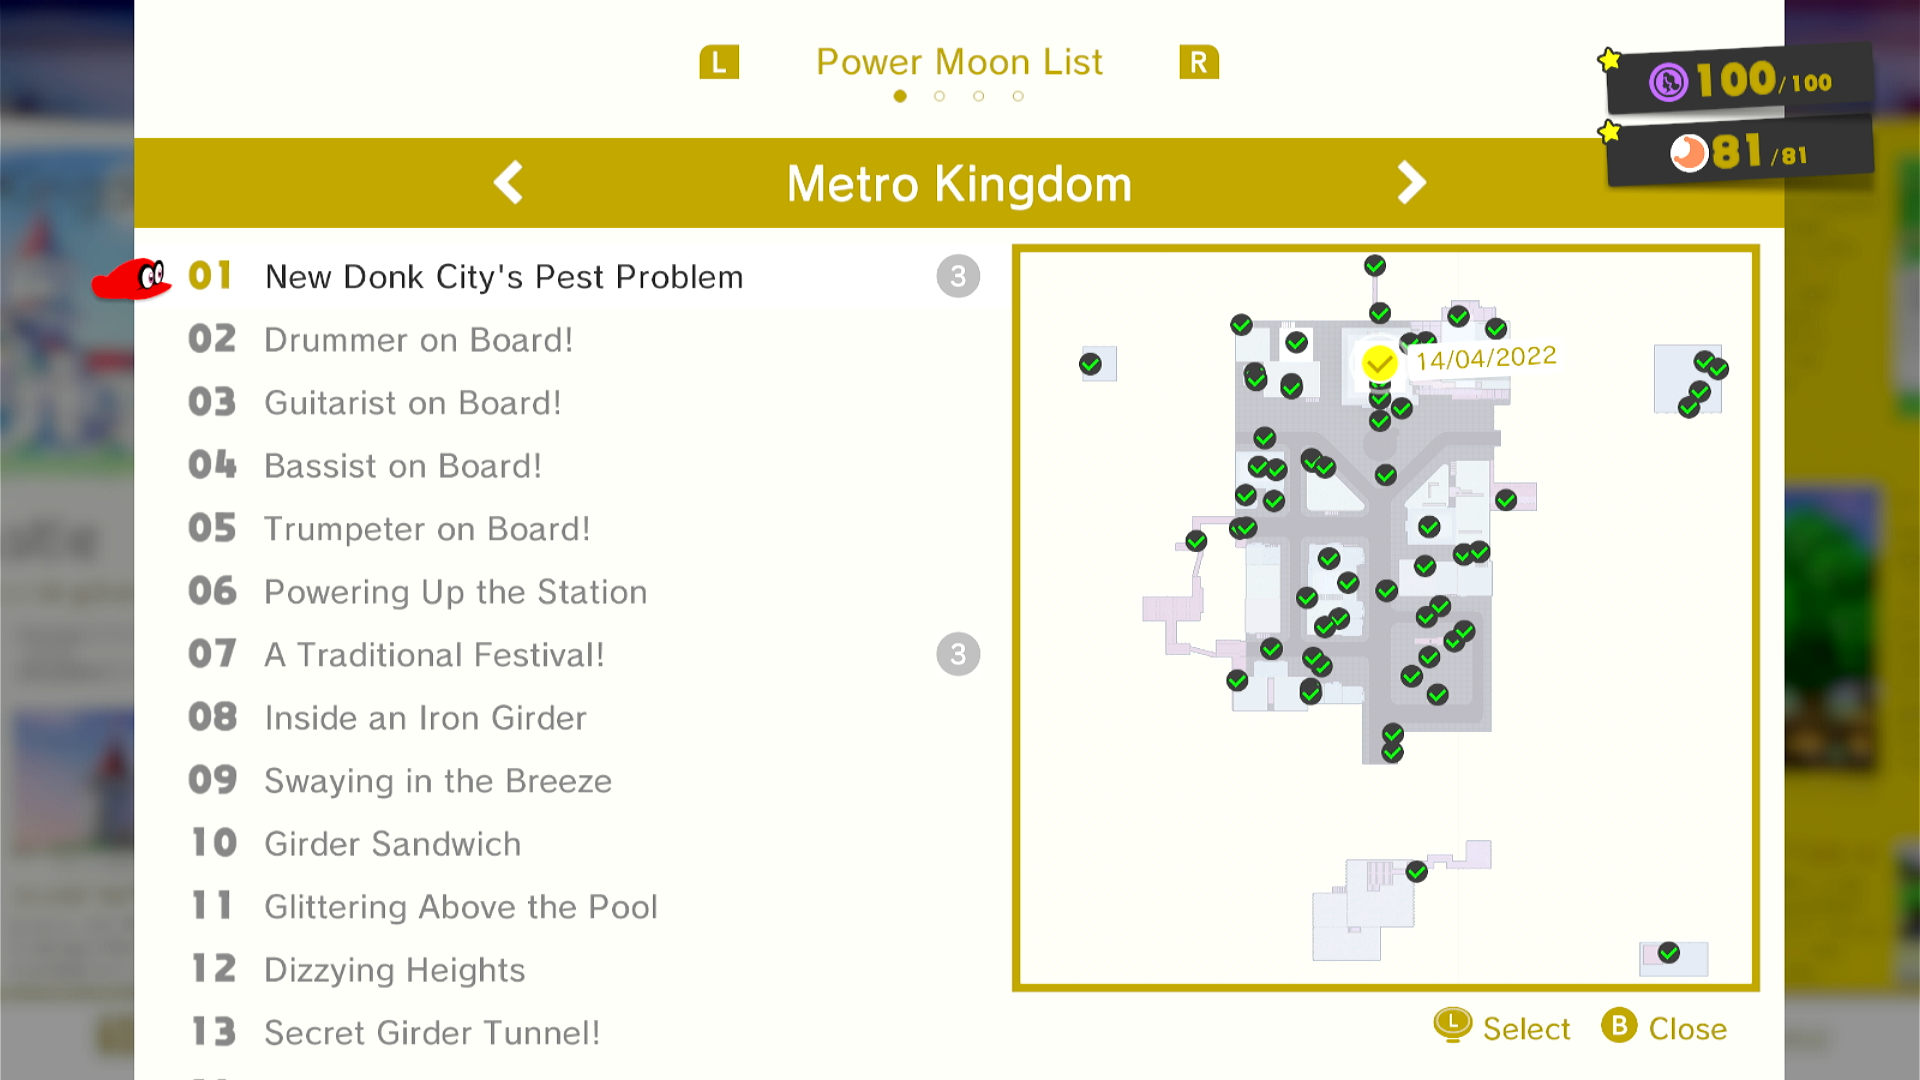The height and width of the screenshot is (1080, 1920).
Task: Click the second page indicator dot
Action: [939, 96]
